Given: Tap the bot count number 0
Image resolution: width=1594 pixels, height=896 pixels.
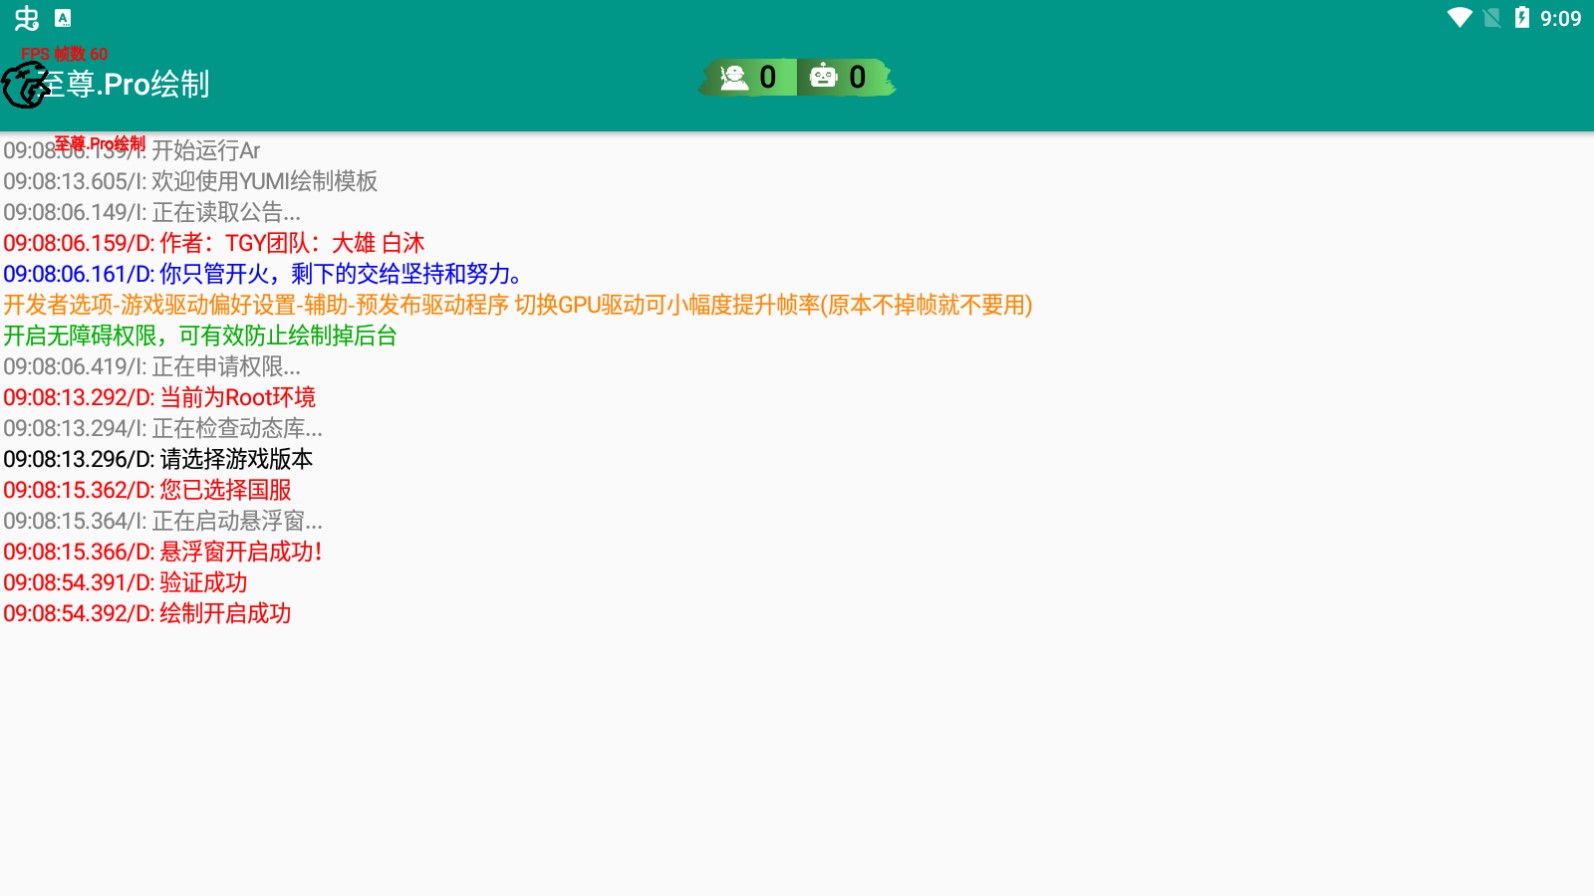Looking at the screenshot, I should 857,77.
